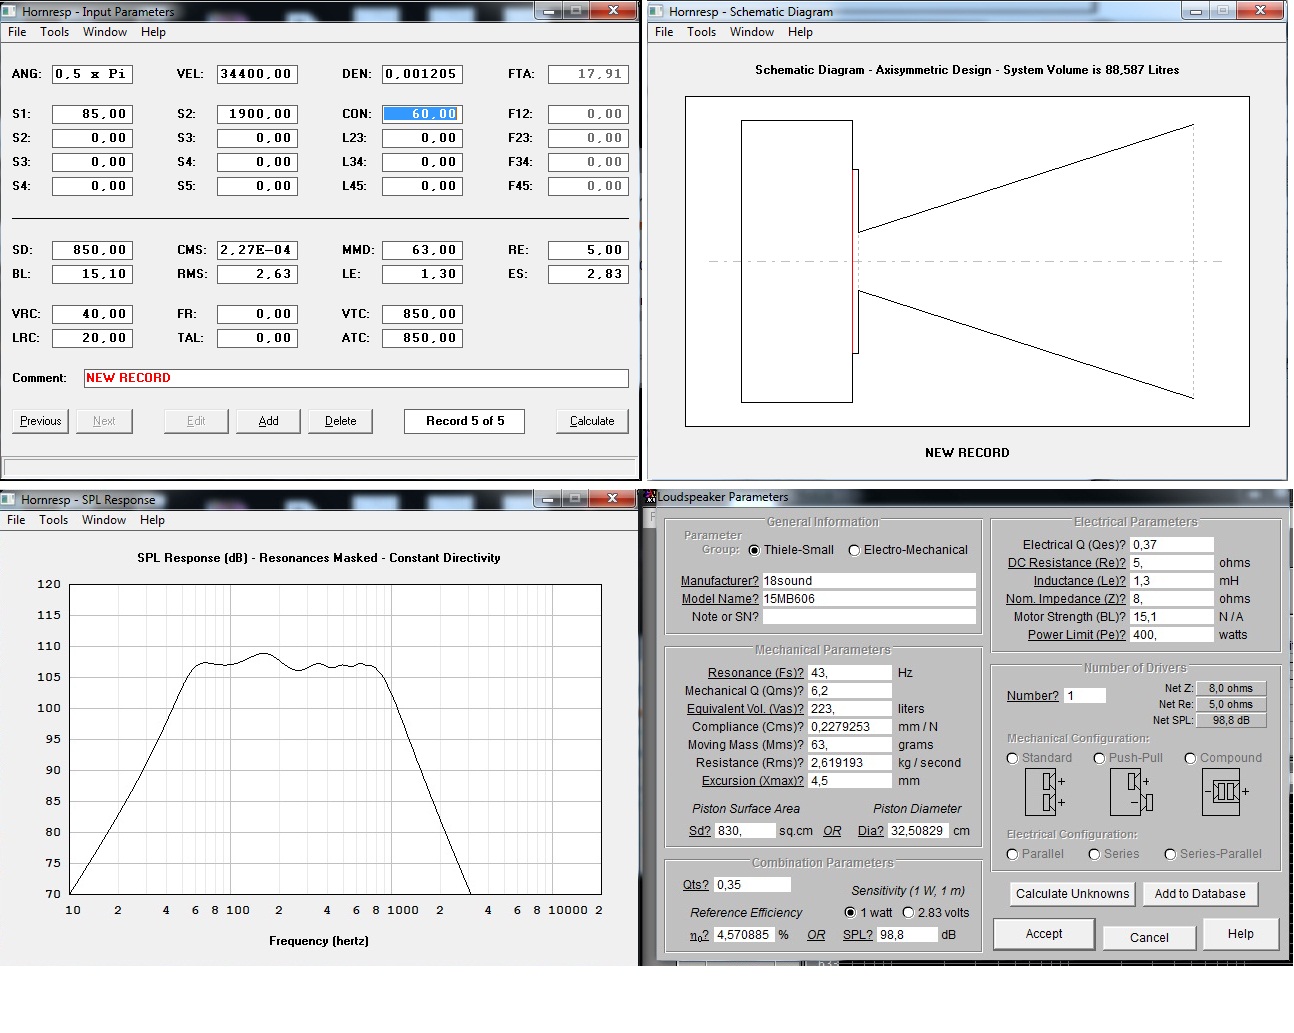The width and height of the screenshot is (1294, 1033).
Task: Click the Resonance (Fs)? link
Action: pos(755,673)
